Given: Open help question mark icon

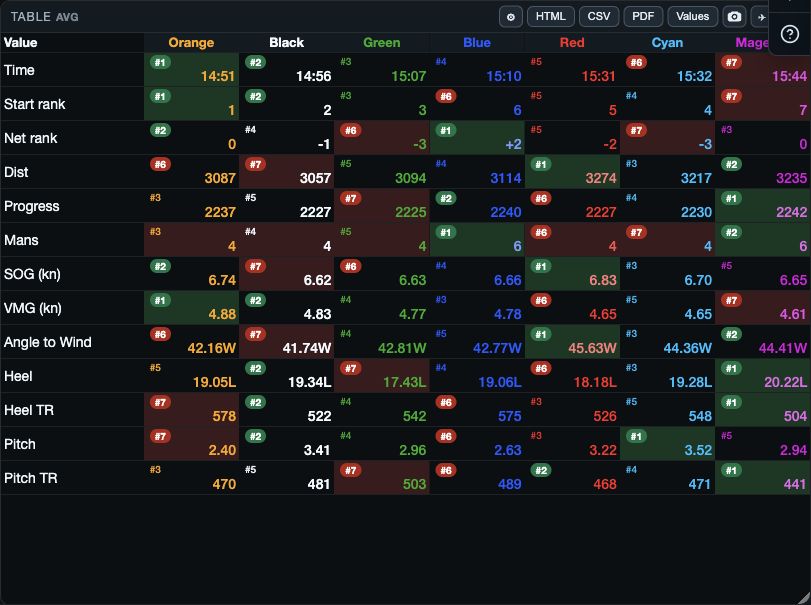Looking at the screenshot, I should pos(789,34).
